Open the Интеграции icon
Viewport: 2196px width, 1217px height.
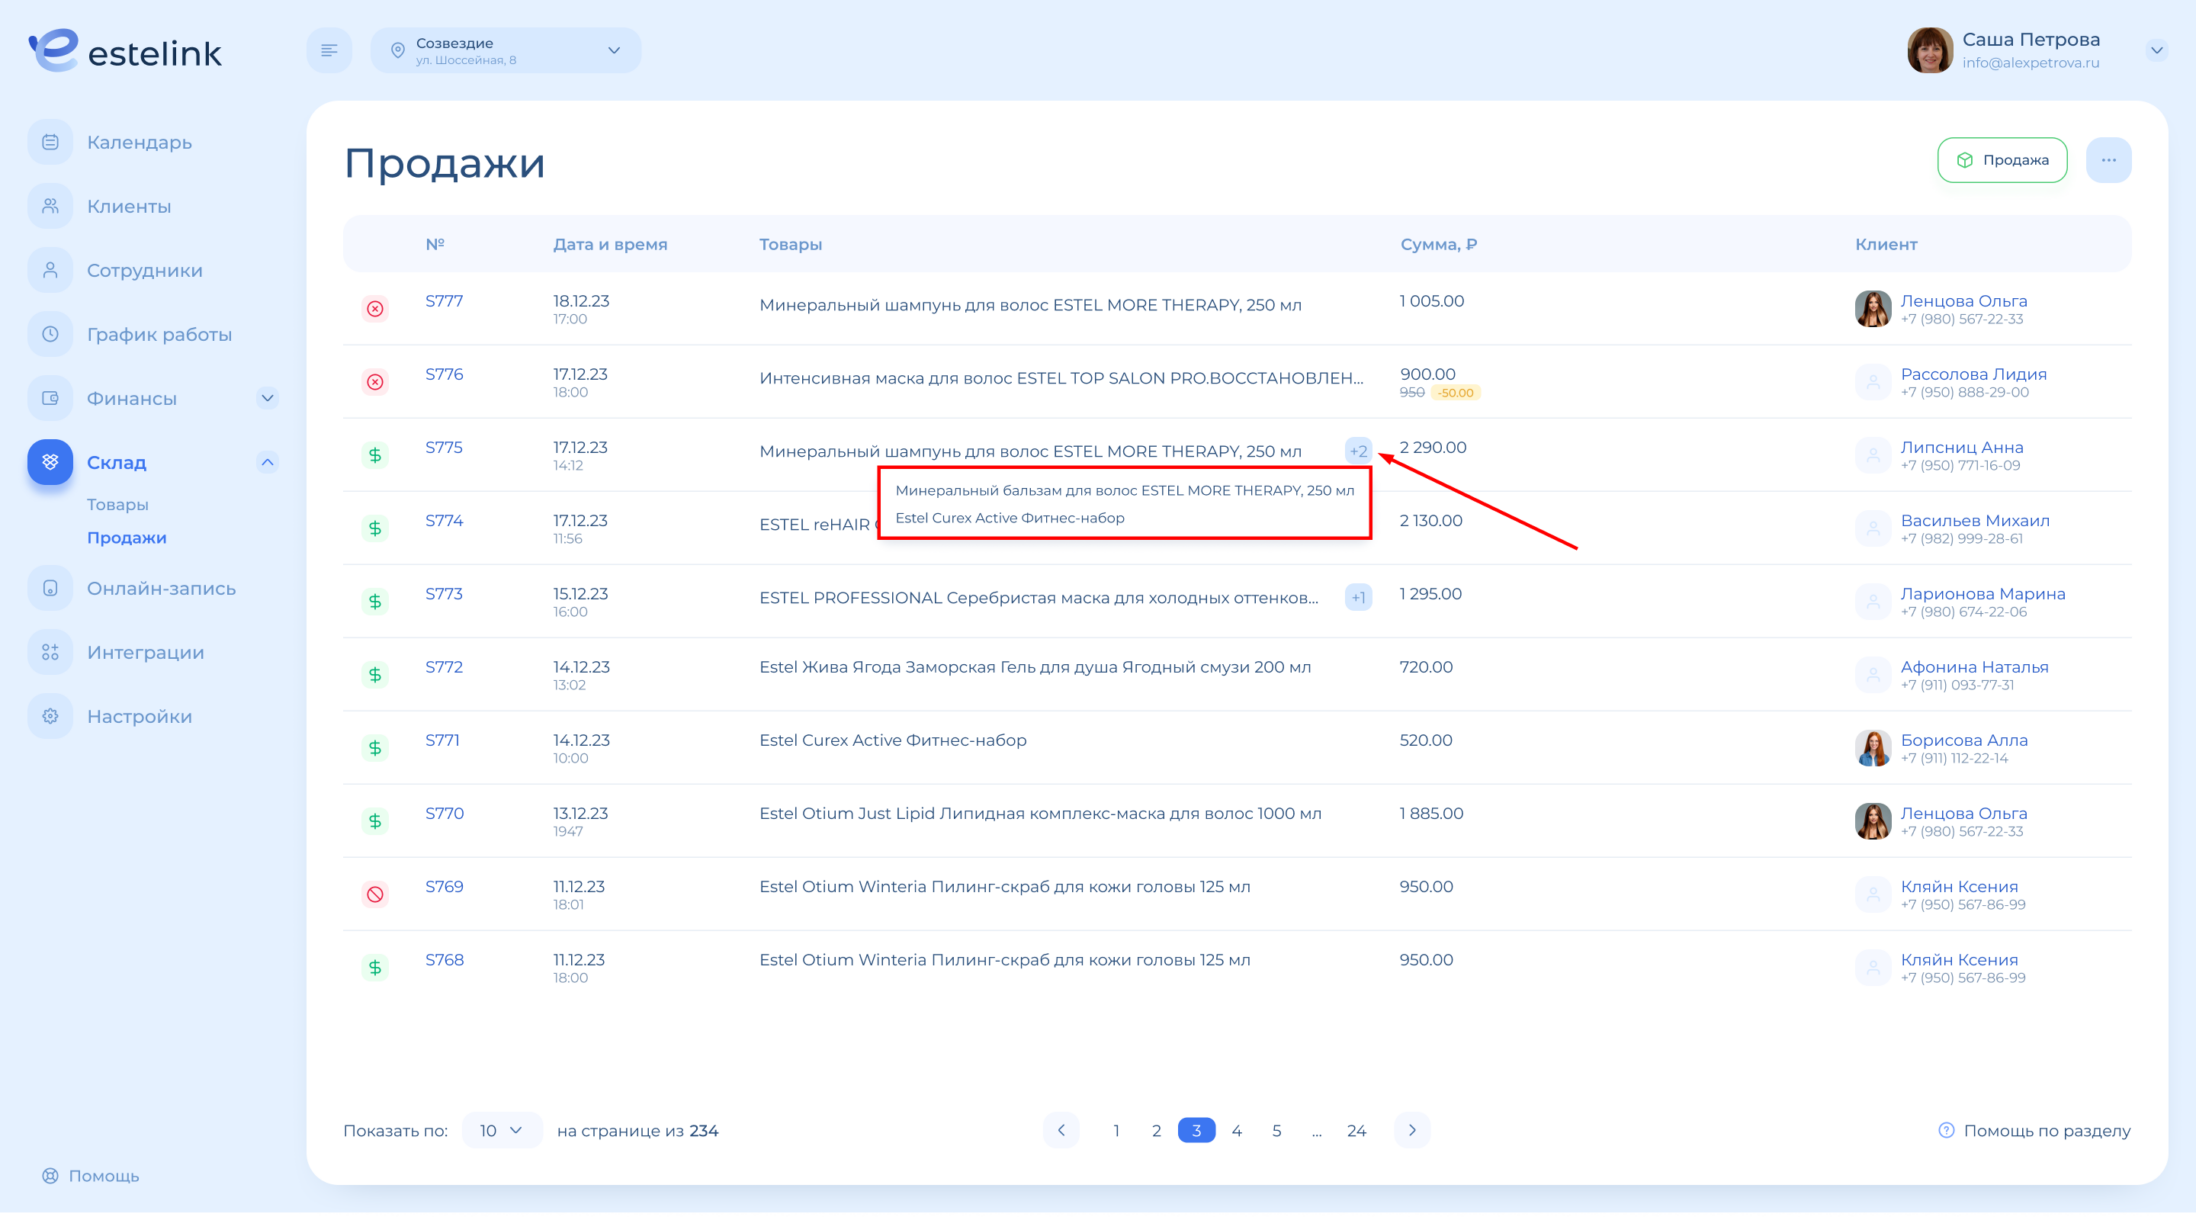(50, 652)
